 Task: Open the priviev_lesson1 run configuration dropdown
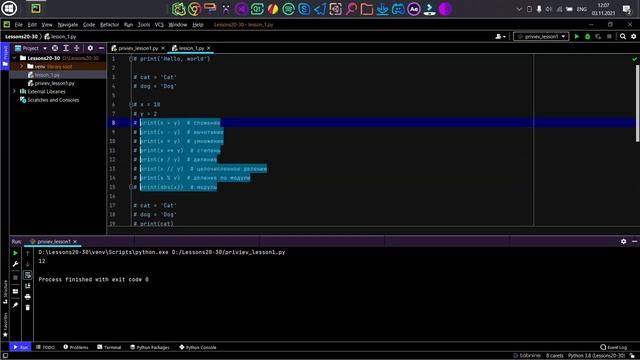click(541, 36)
